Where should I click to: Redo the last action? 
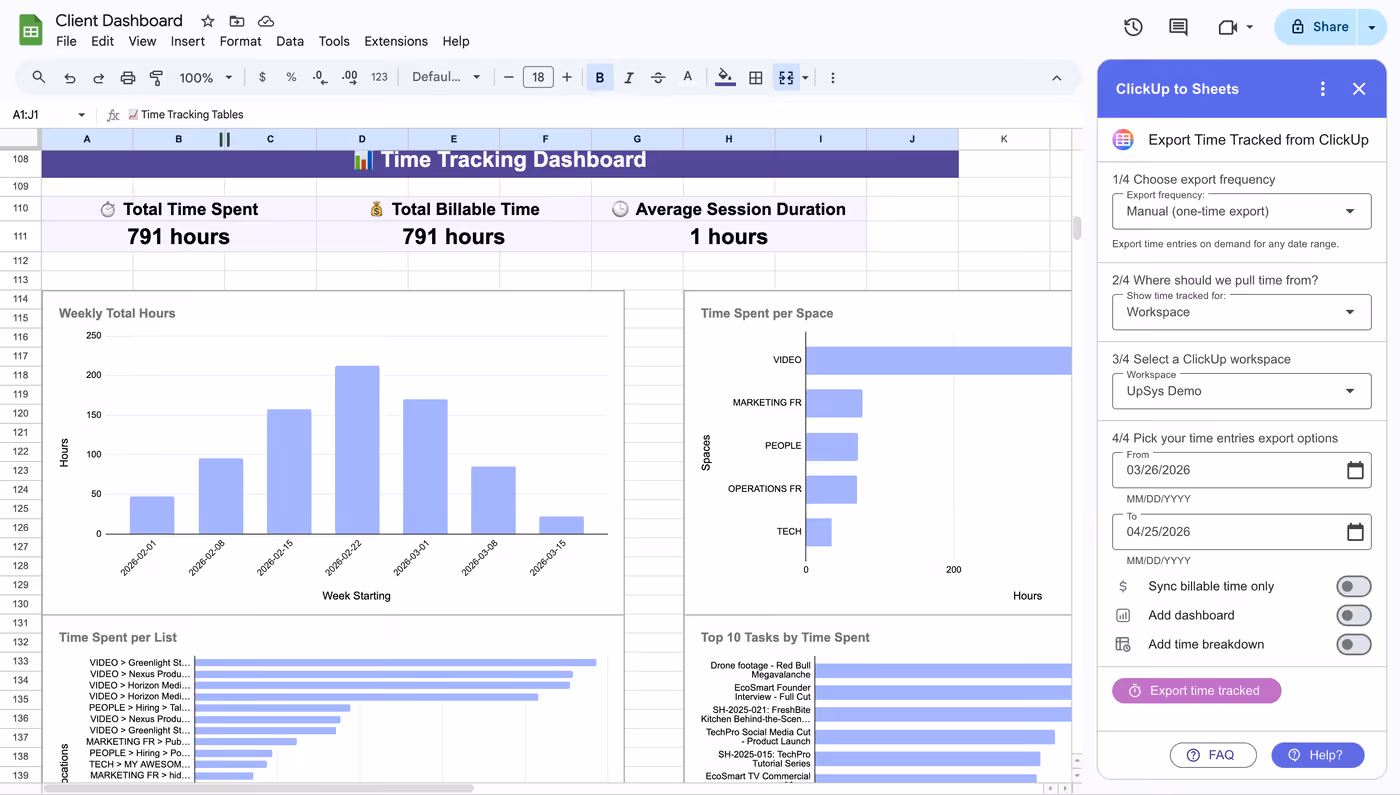(x=99, y=77)
